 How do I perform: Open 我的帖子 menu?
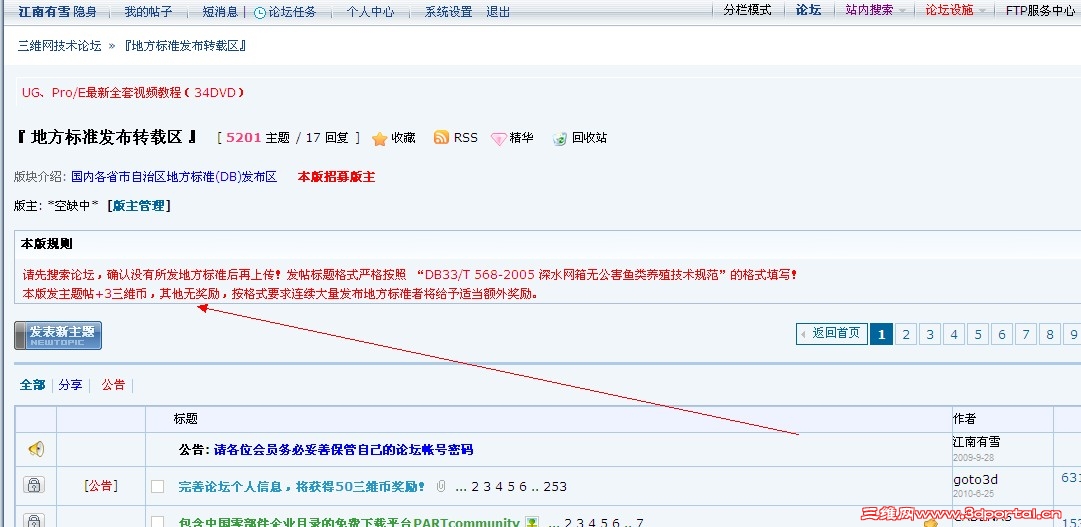coord(148,12)
